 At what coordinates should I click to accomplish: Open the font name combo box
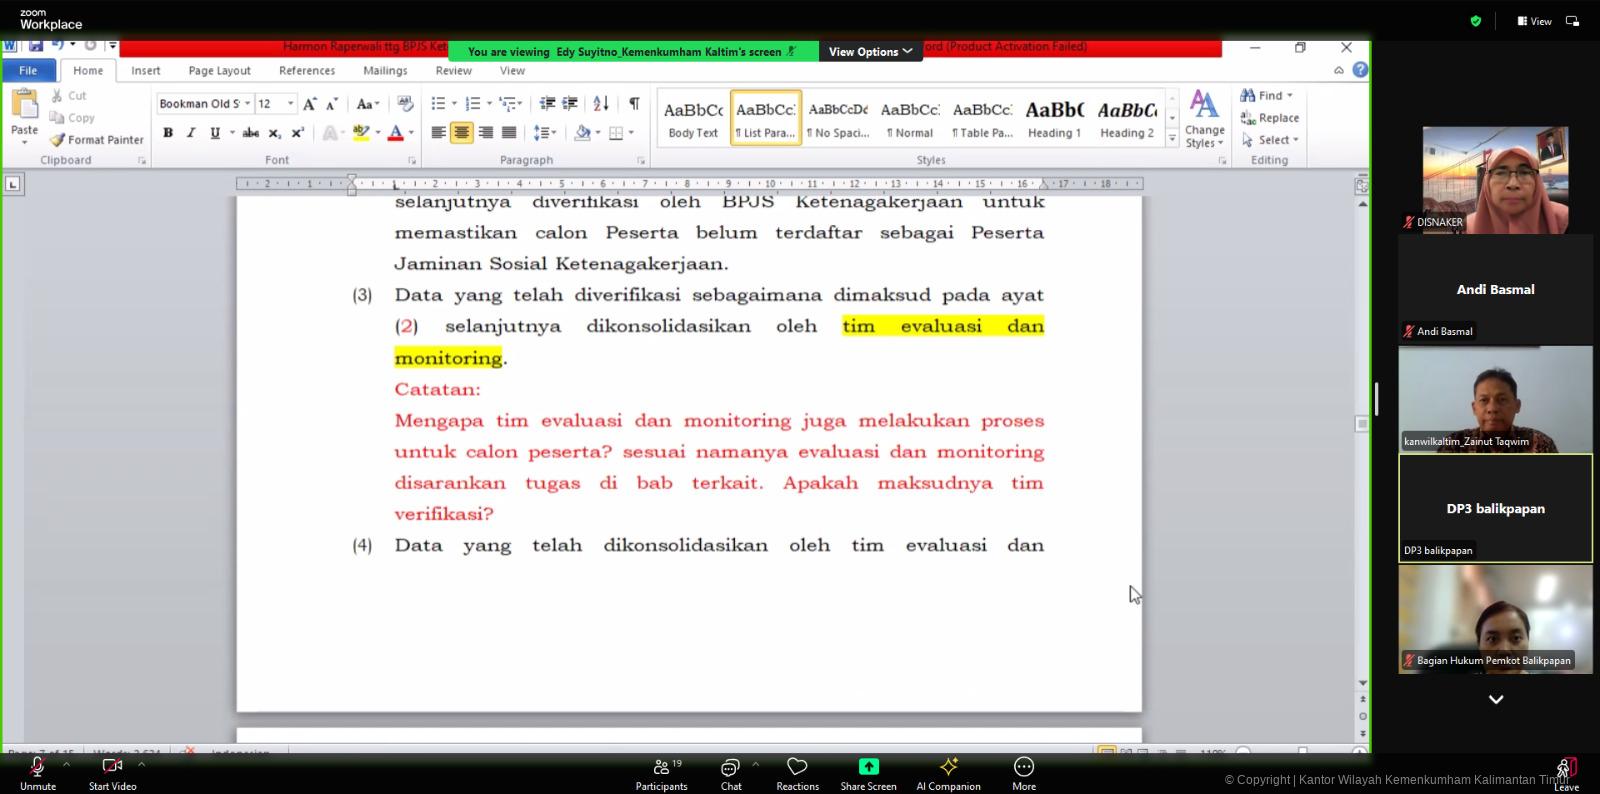(x=205, y=104)
